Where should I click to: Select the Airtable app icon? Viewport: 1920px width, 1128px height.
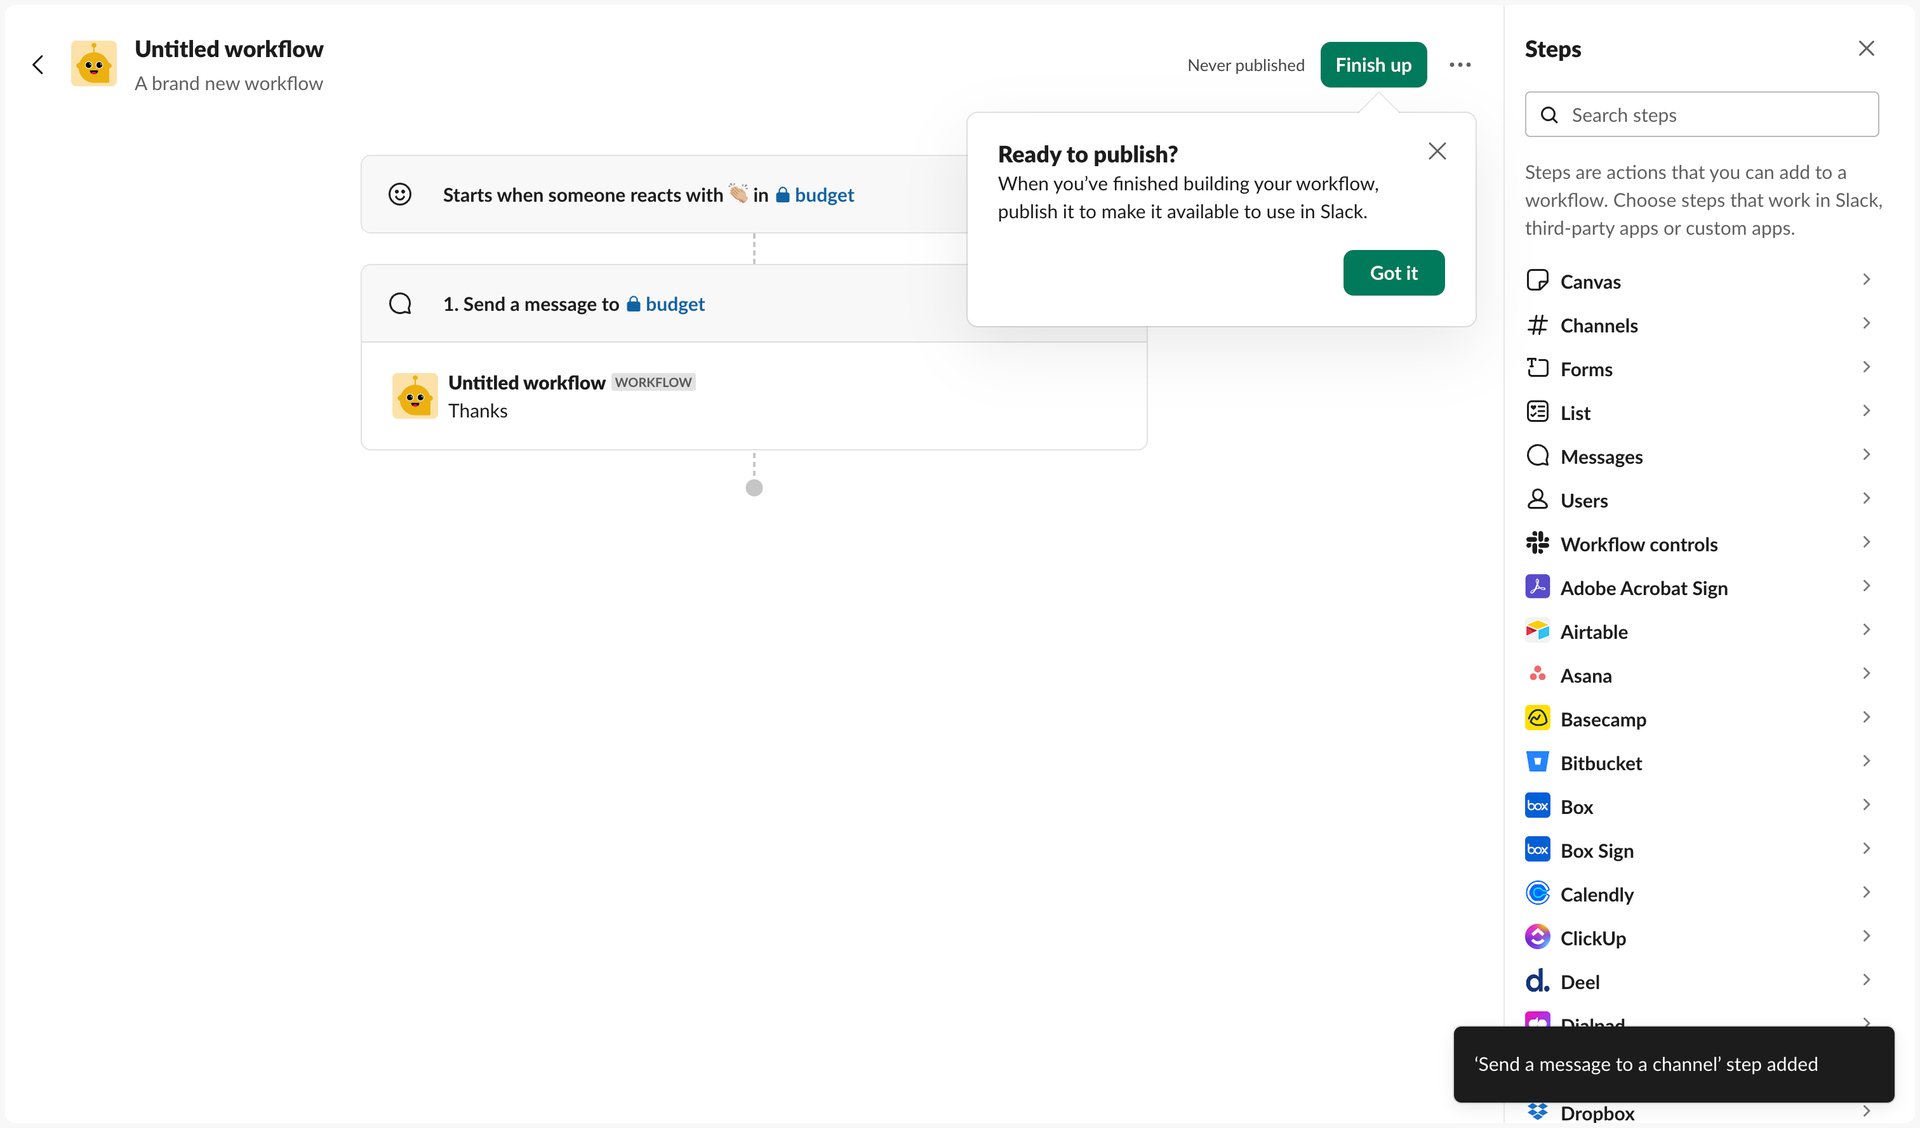1537,631
